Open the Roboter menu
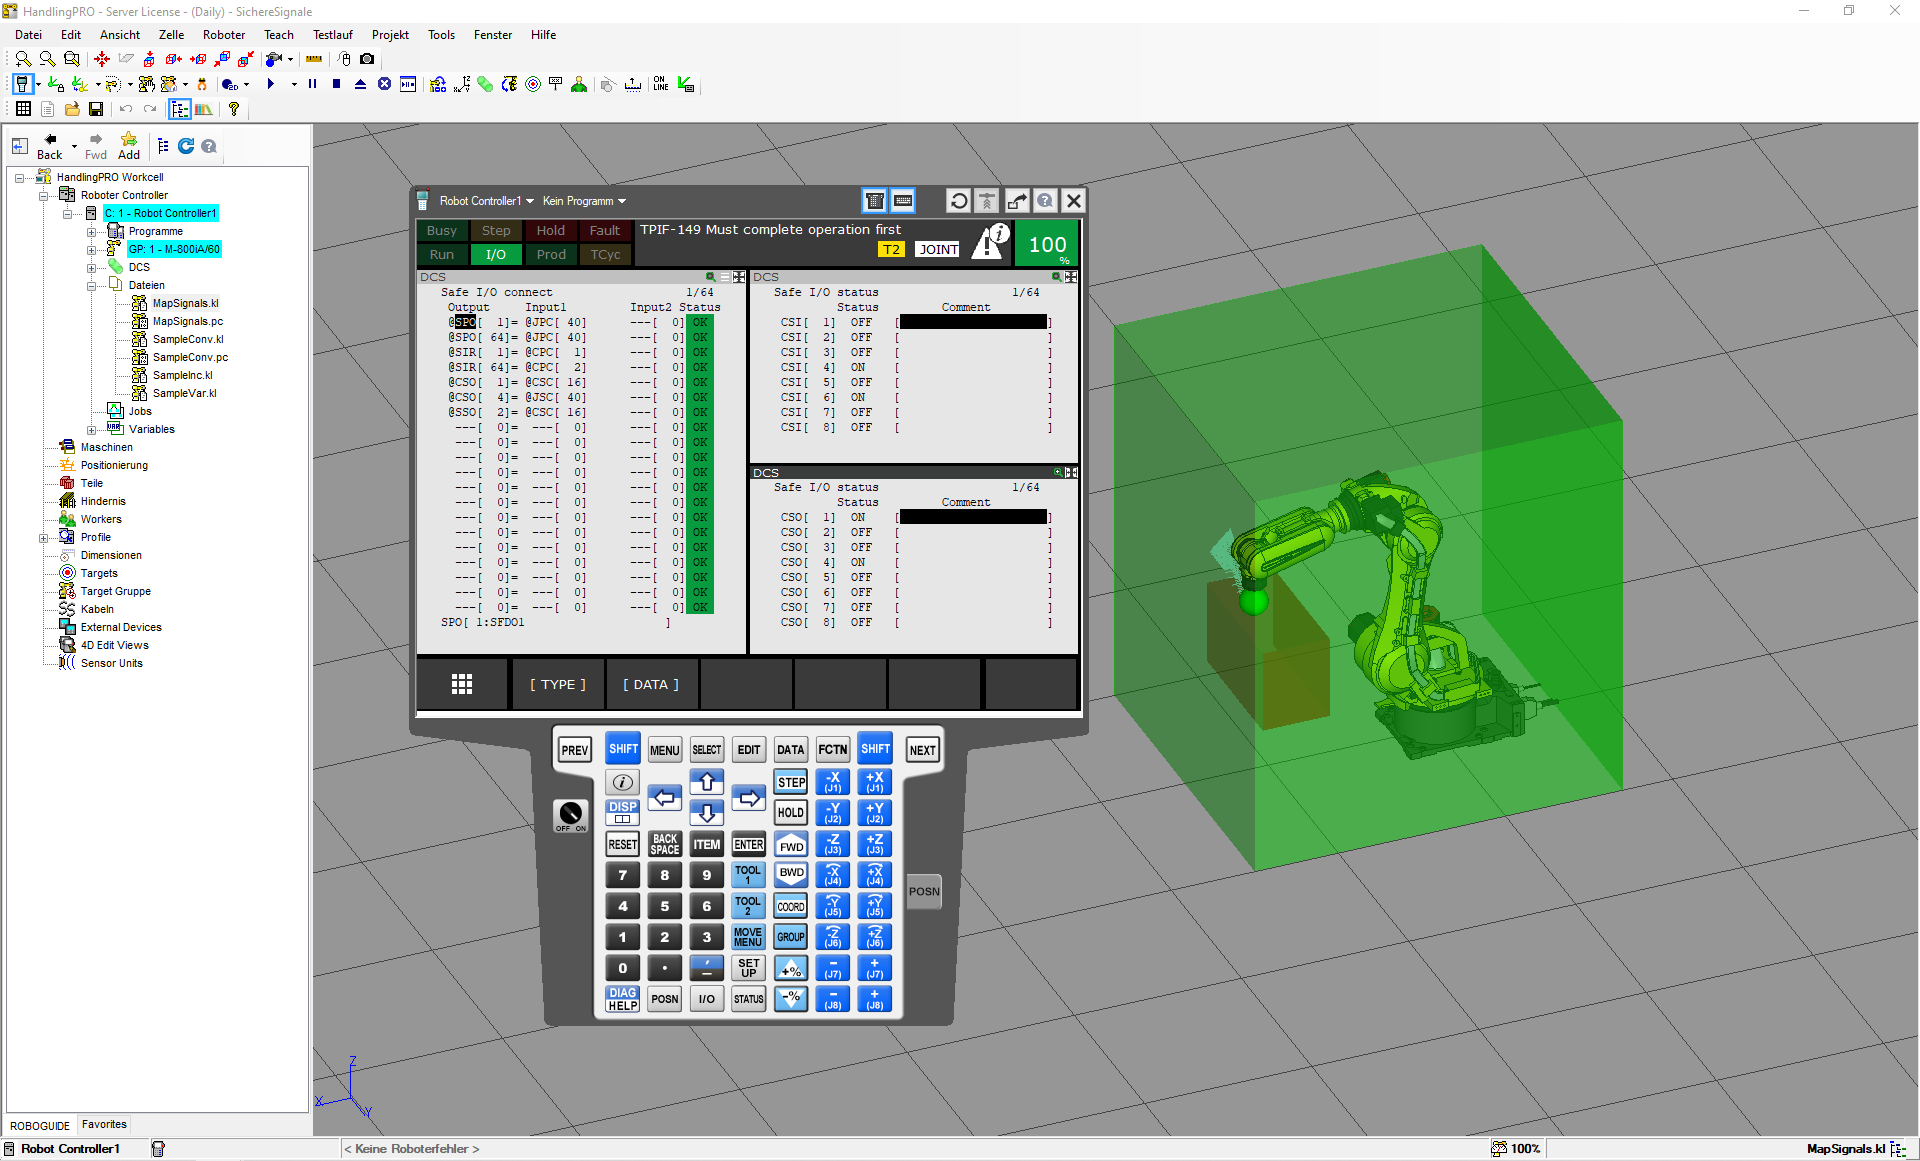This screenshot has height=1161, width=1920. click(224, 35)
